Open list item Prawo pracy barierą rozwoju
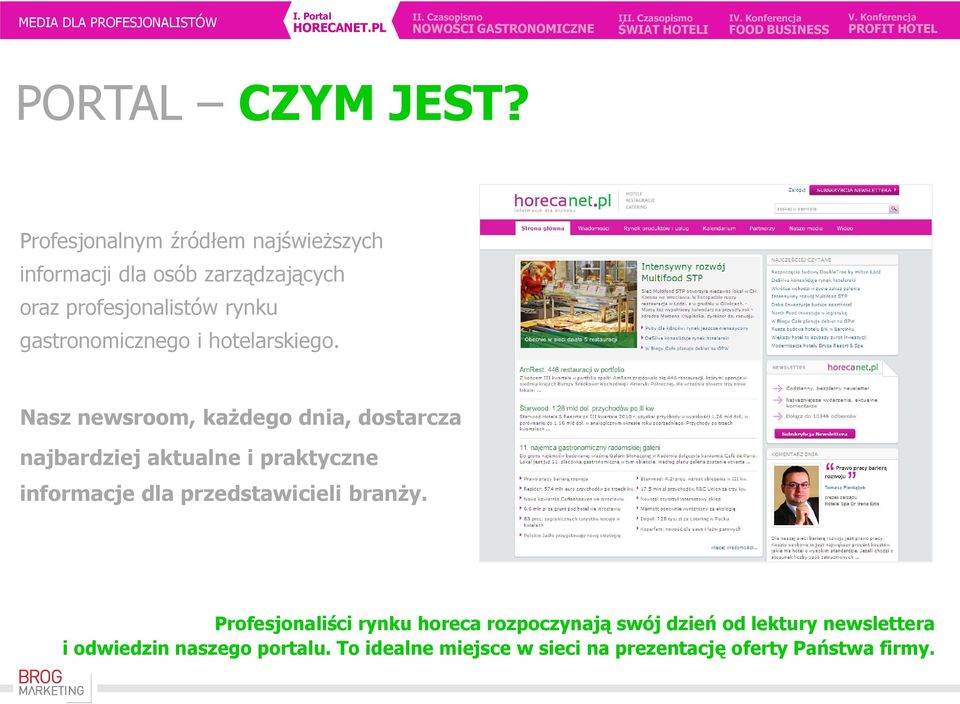The height and width of the screenshot is (704, 960). [555, 479]
